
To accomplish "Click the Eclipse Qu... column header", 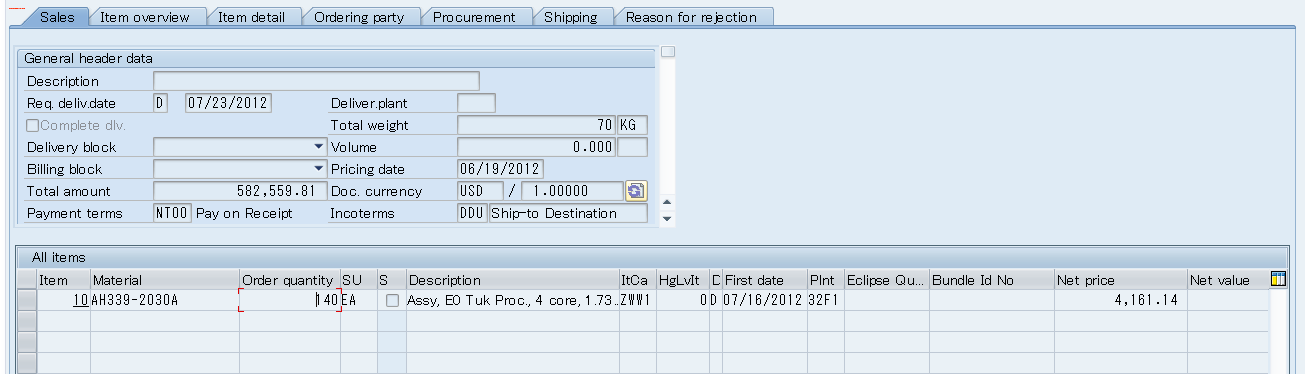I will [886, 280].
